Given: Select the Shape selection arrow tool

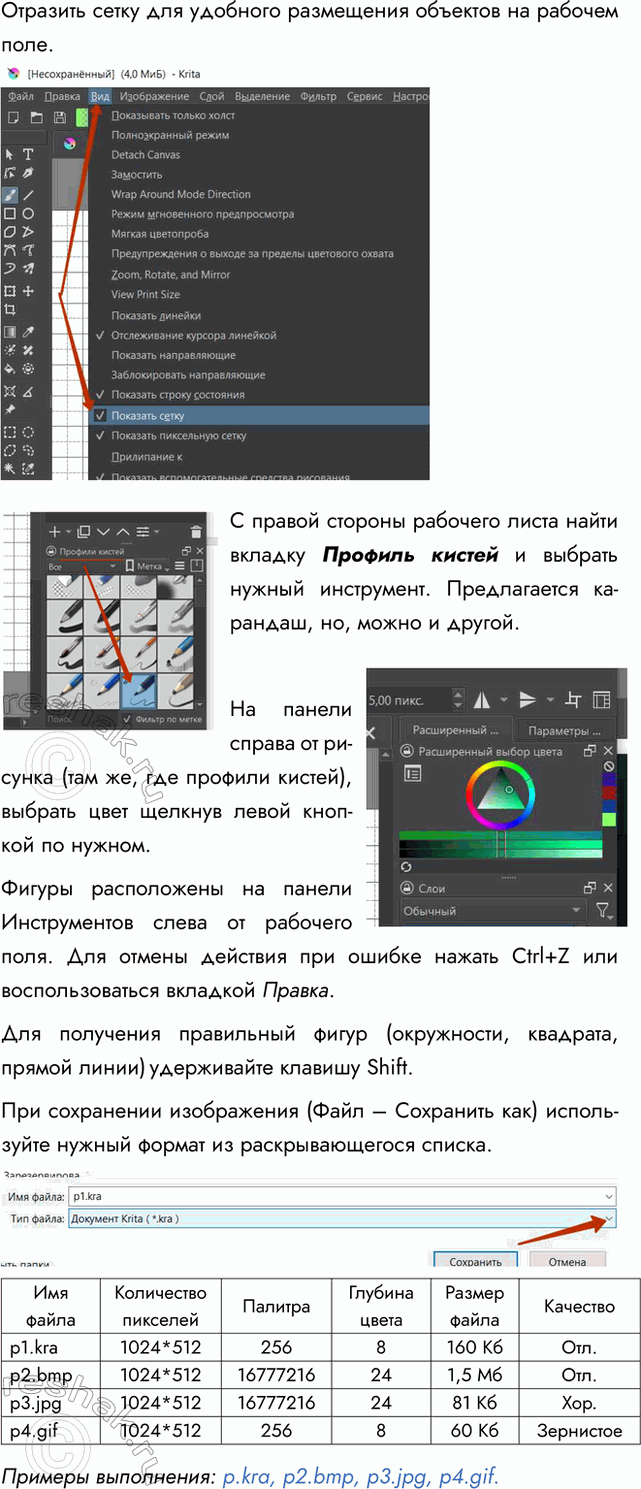Looking at the screenshot, I should click(10, 154).
